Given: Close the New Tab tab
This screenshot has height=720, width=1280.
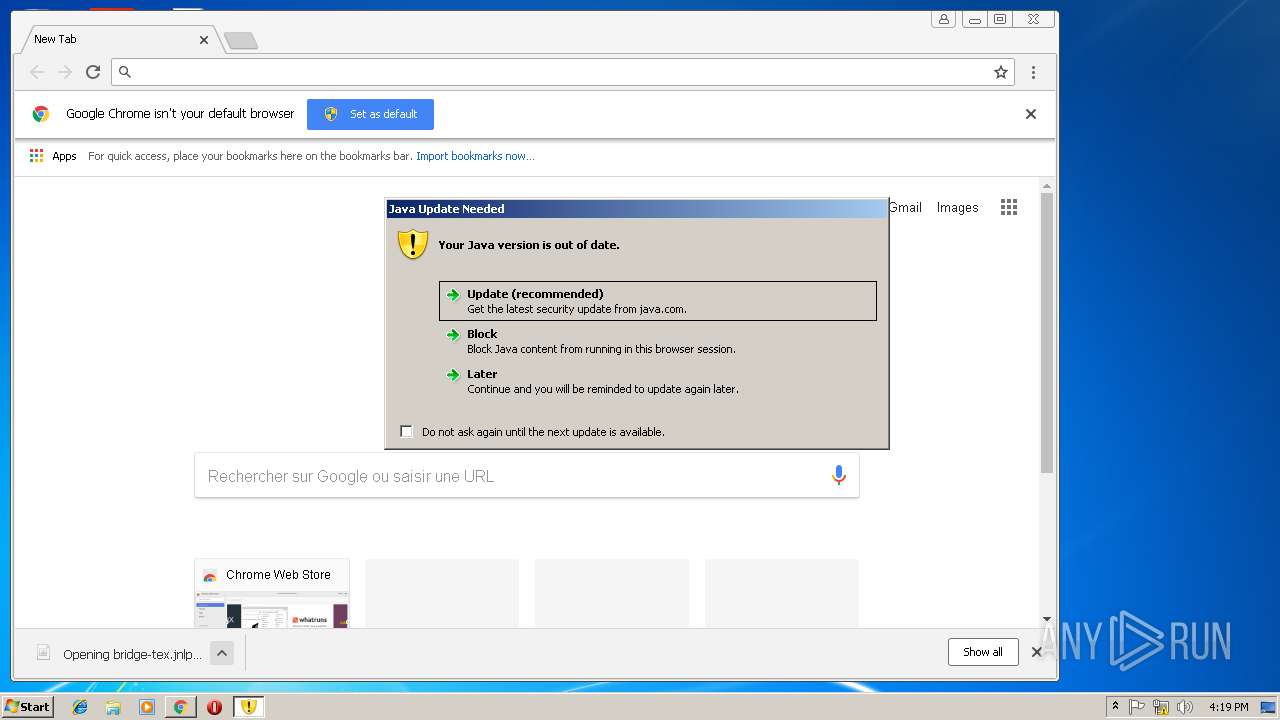Looking at the screenshot, I should pos(204,40).
